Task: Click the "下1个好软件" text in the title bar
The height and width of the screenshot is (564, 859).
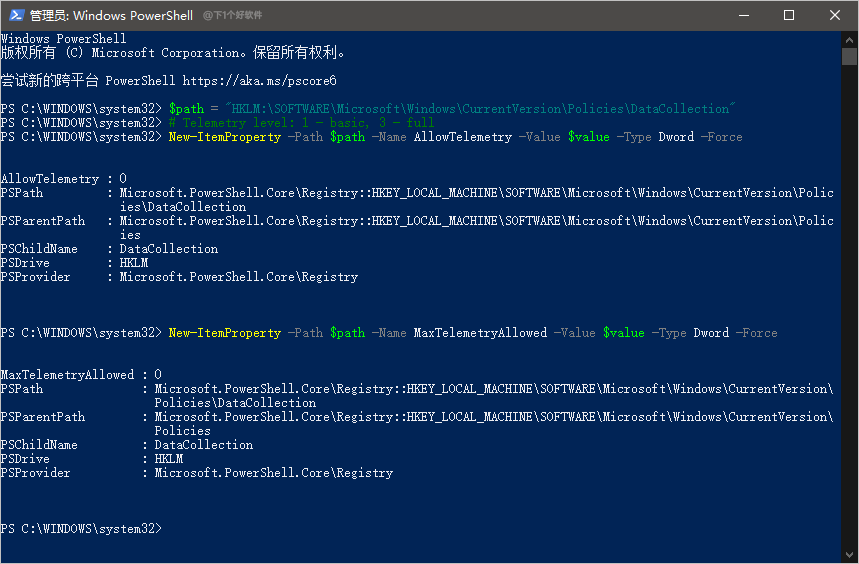Action: pyautogui.click(x=232, y=16)
